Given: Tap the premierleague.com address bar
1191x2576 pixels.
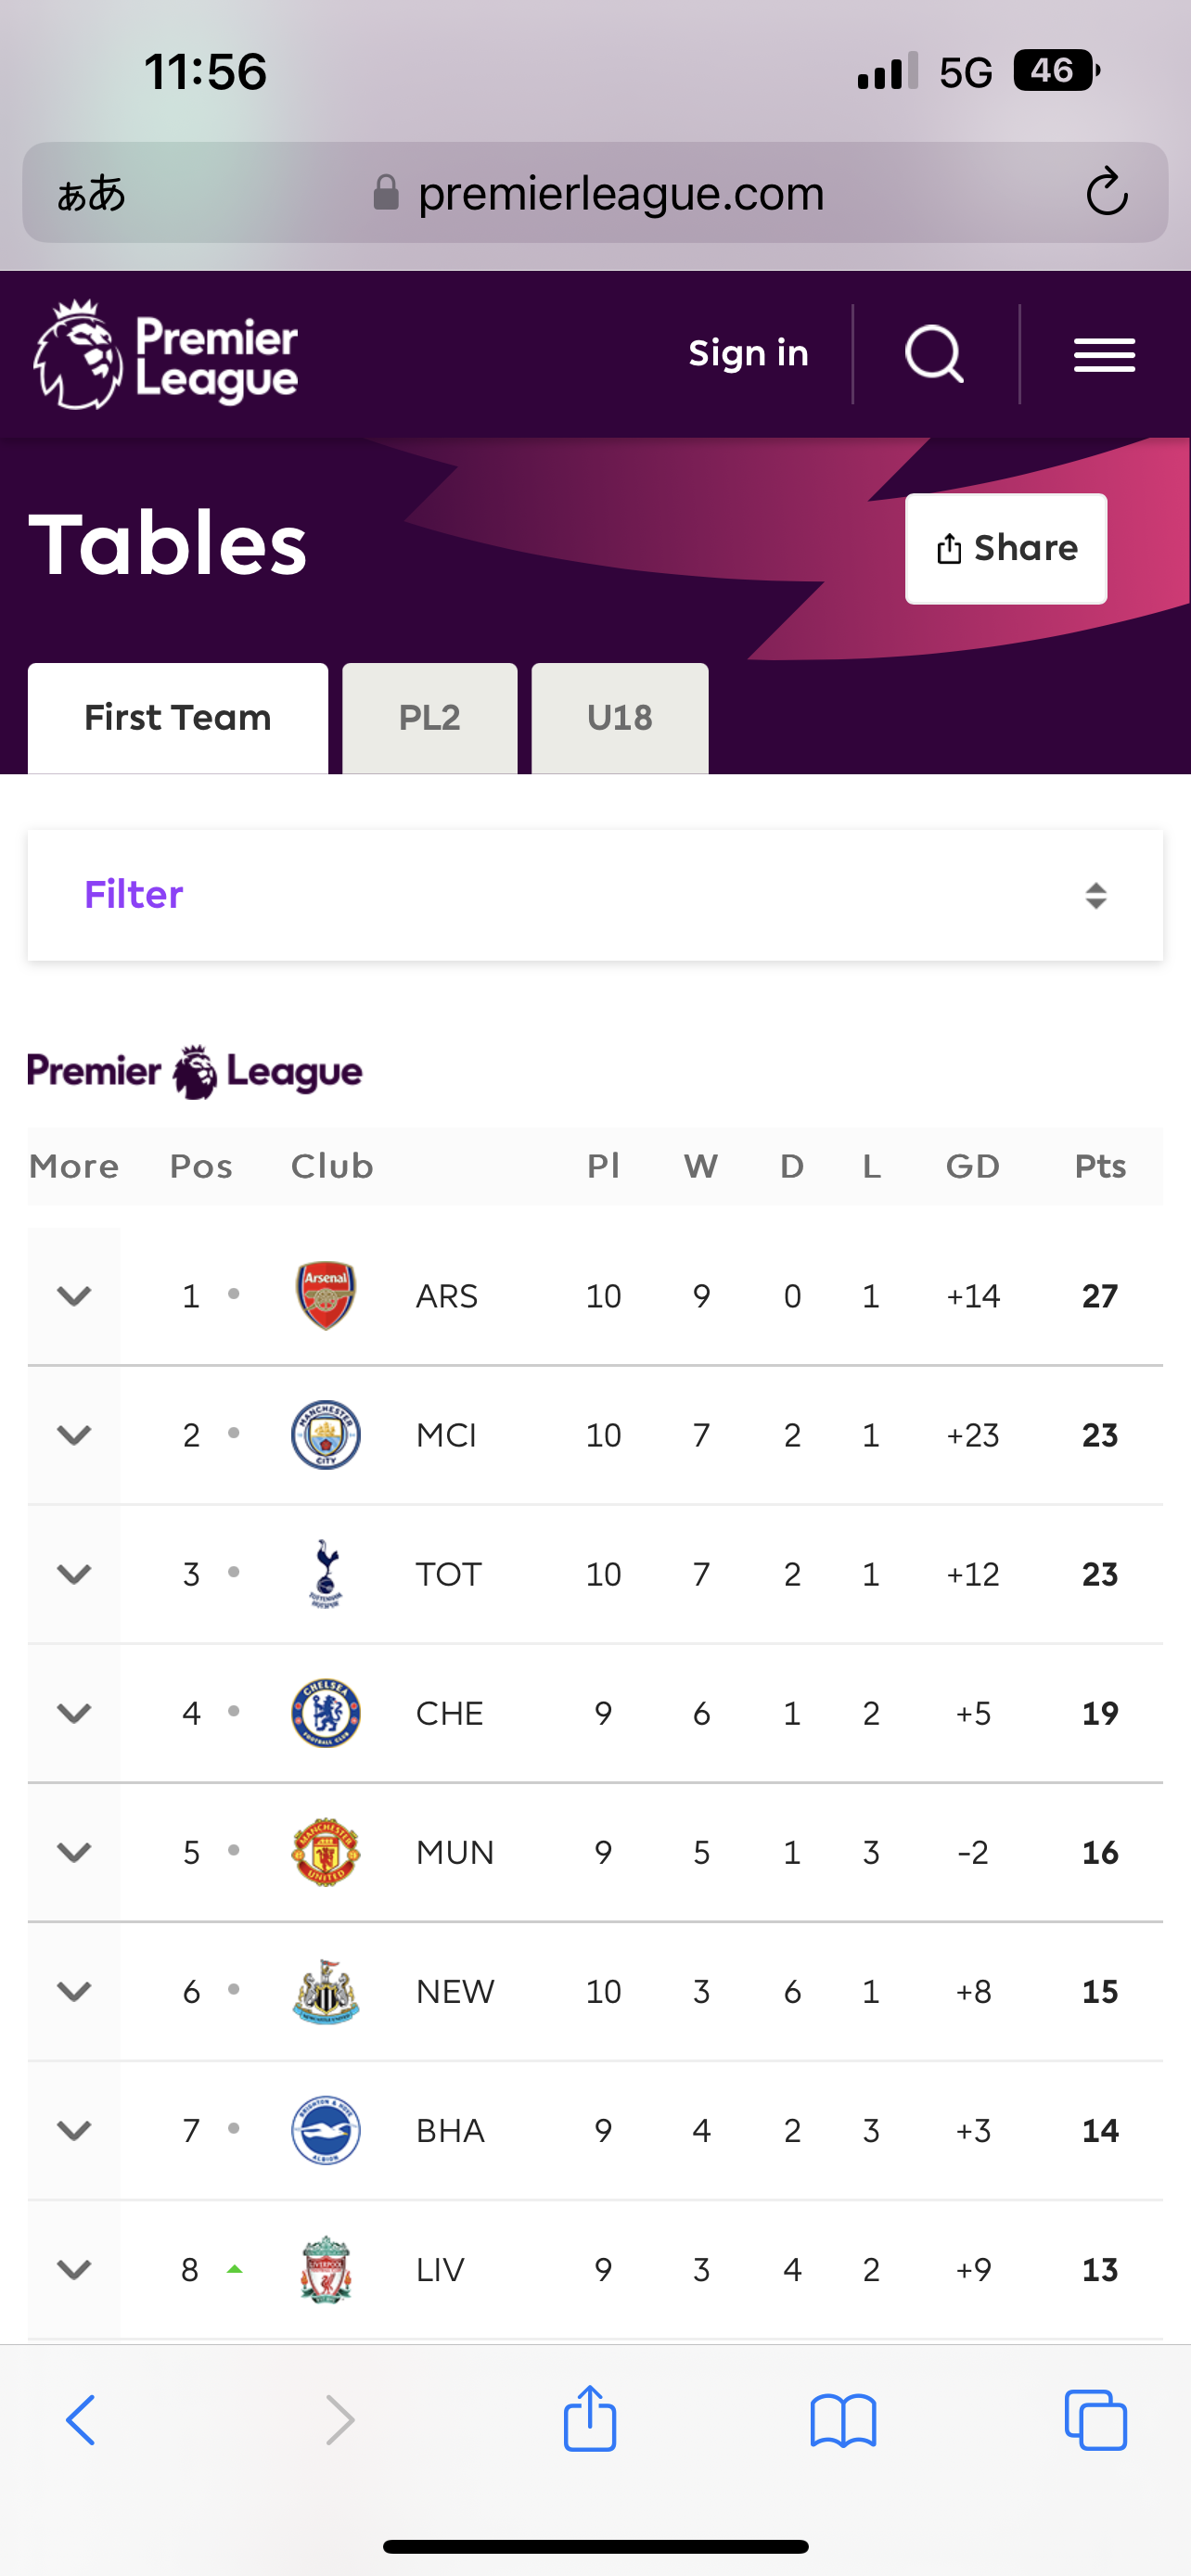Looking at the screenshot, I should pyautogui.click(x=620, y=193).
